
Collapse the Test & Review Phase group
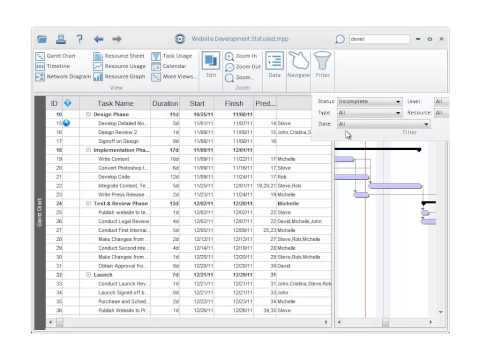[88, 203]
